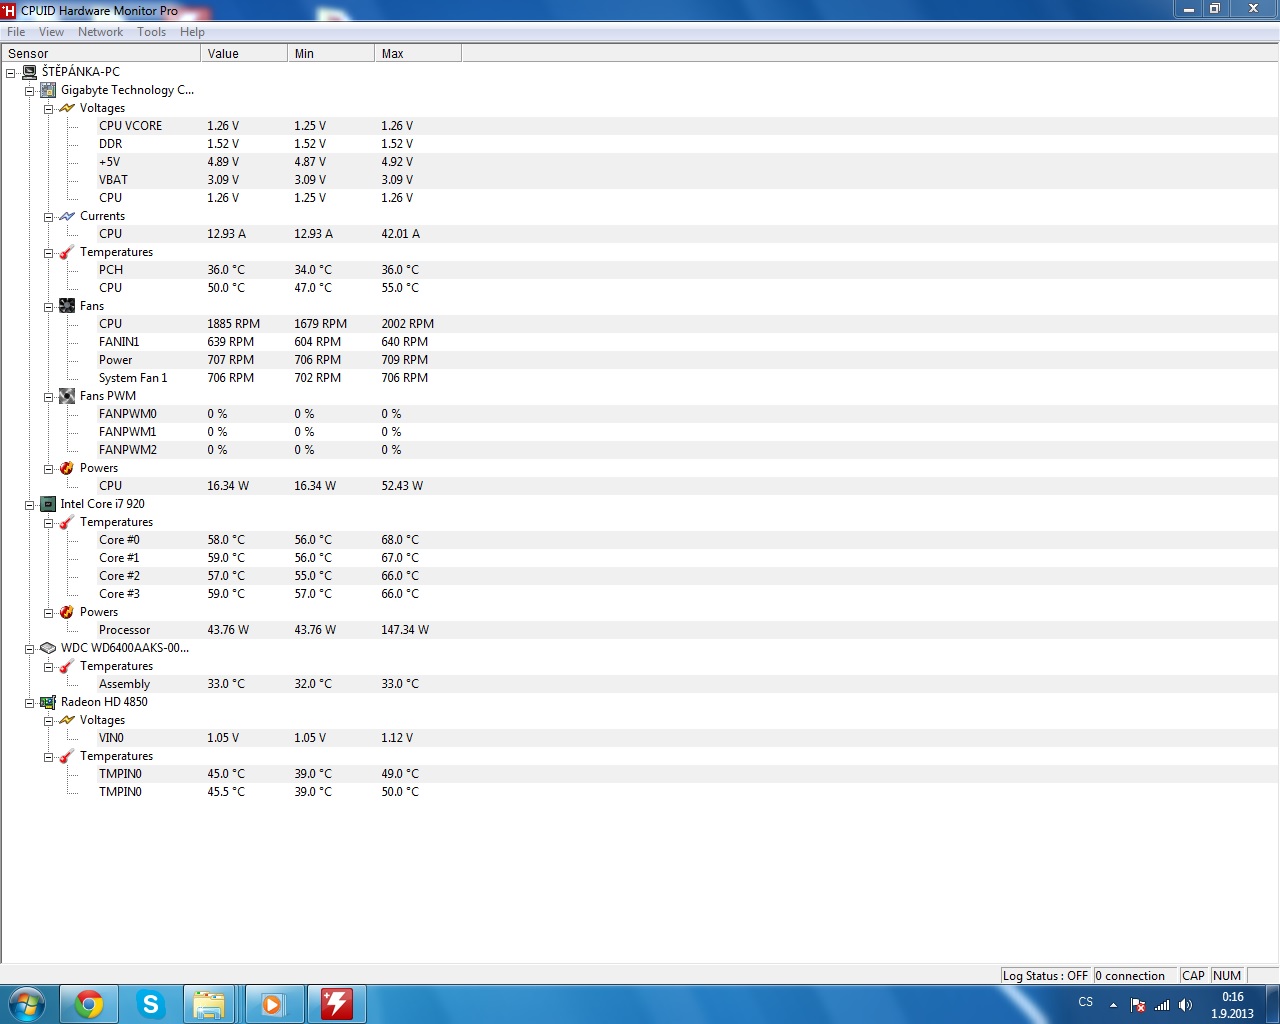The height and width of the screenshot is (1024, 1280).
Task: Collapse the Intel Core i7 920 node
Action: pyautogui.click(x=29, y=505)
